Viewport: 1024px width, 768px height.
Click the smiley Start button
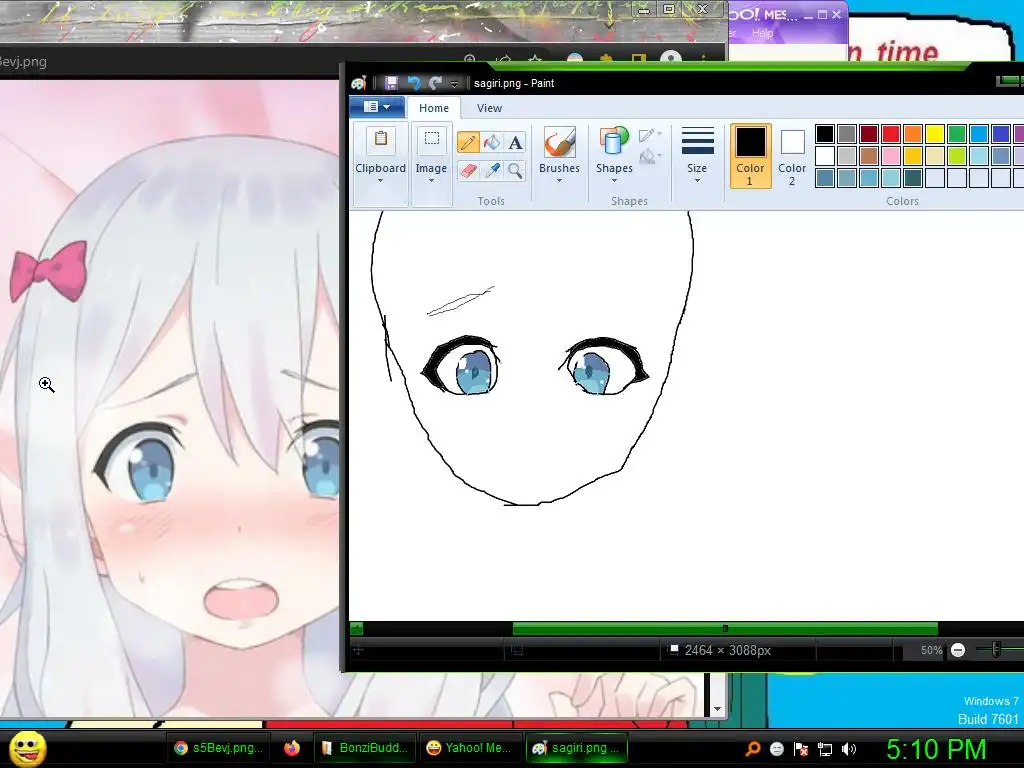coord(27,749)
